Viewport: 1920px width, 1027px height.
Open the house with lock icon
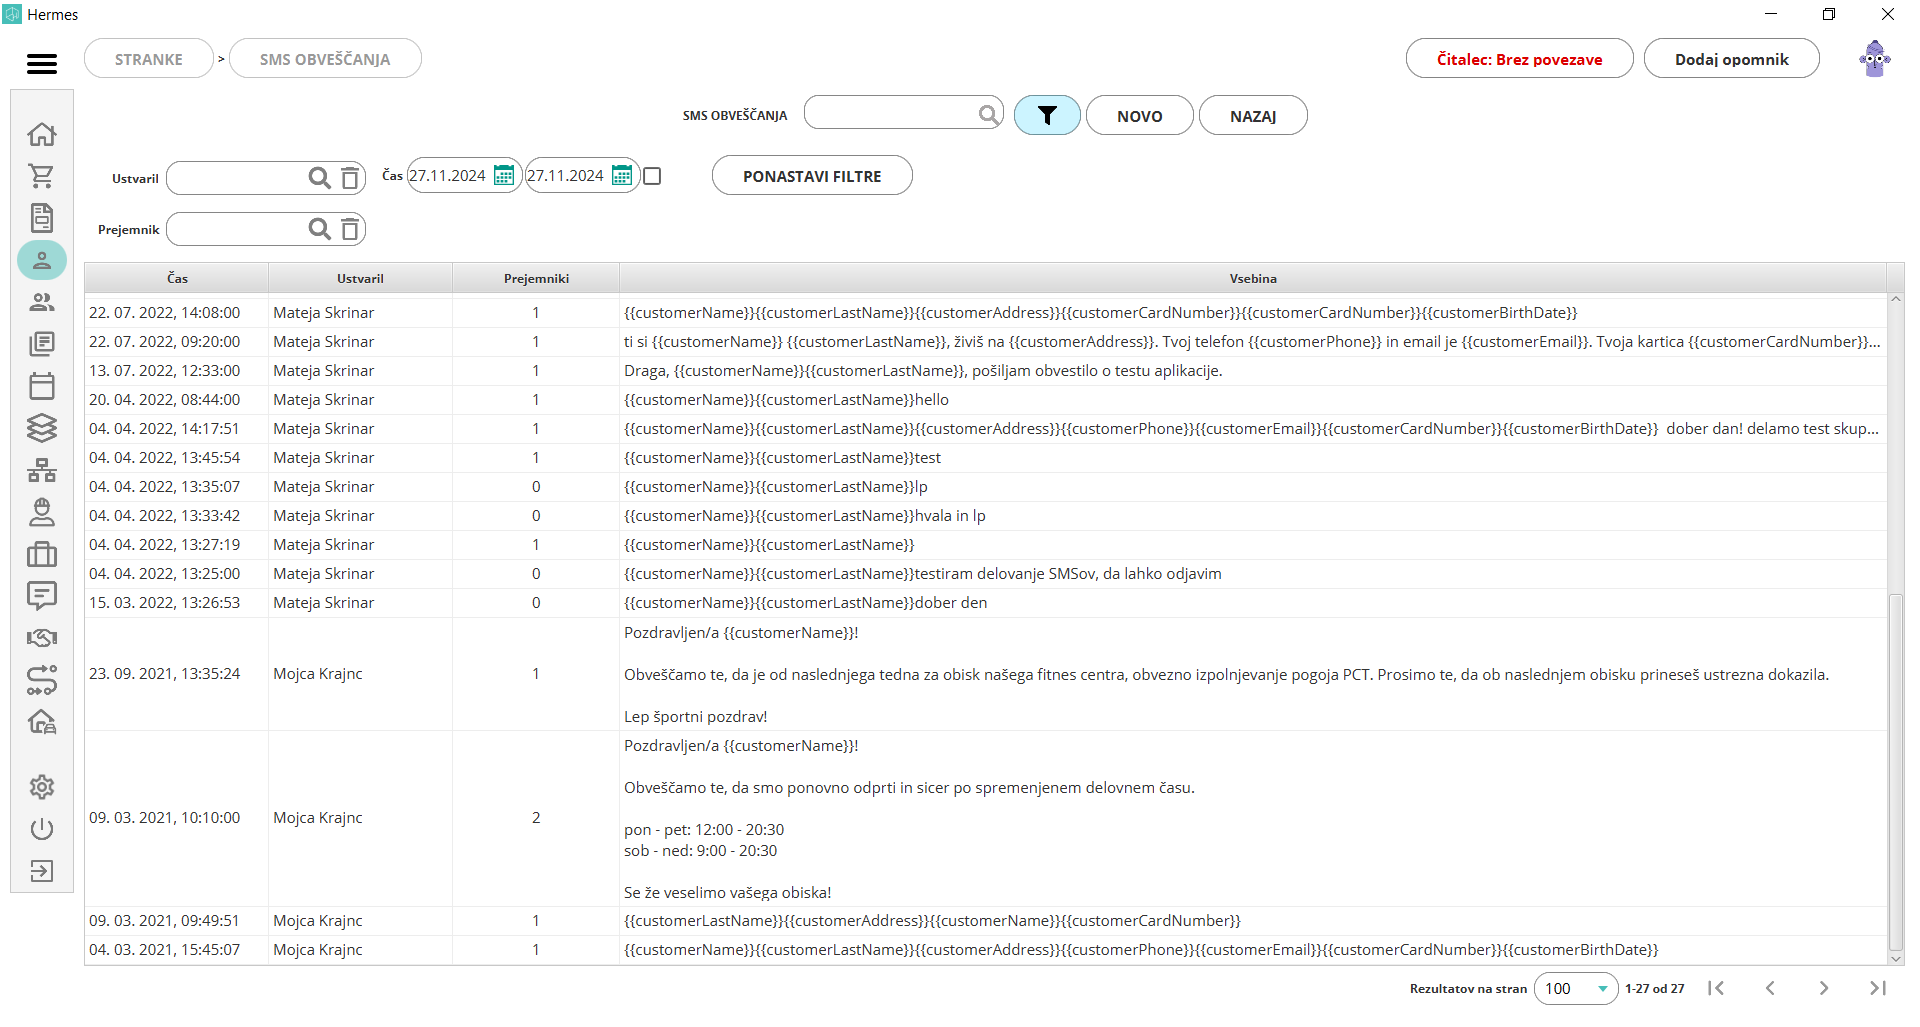click(x=42, y=722)
